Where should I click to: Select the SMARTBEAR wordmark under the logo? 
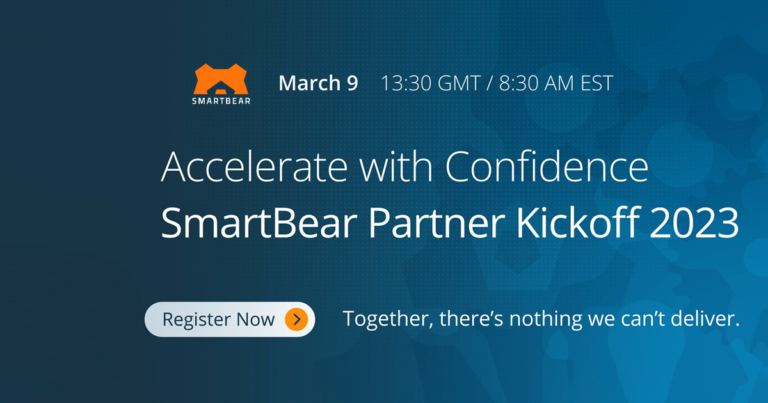click(x=221, y=101)
